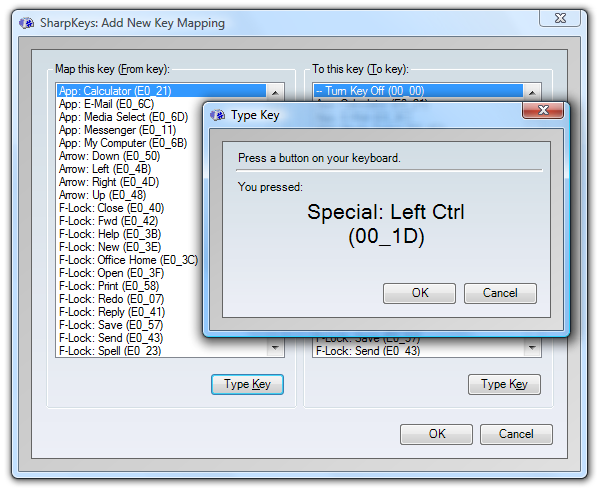Click the From key list scroll-up arrow
This screenshot has width=599, height=489.
pos(275,92)
